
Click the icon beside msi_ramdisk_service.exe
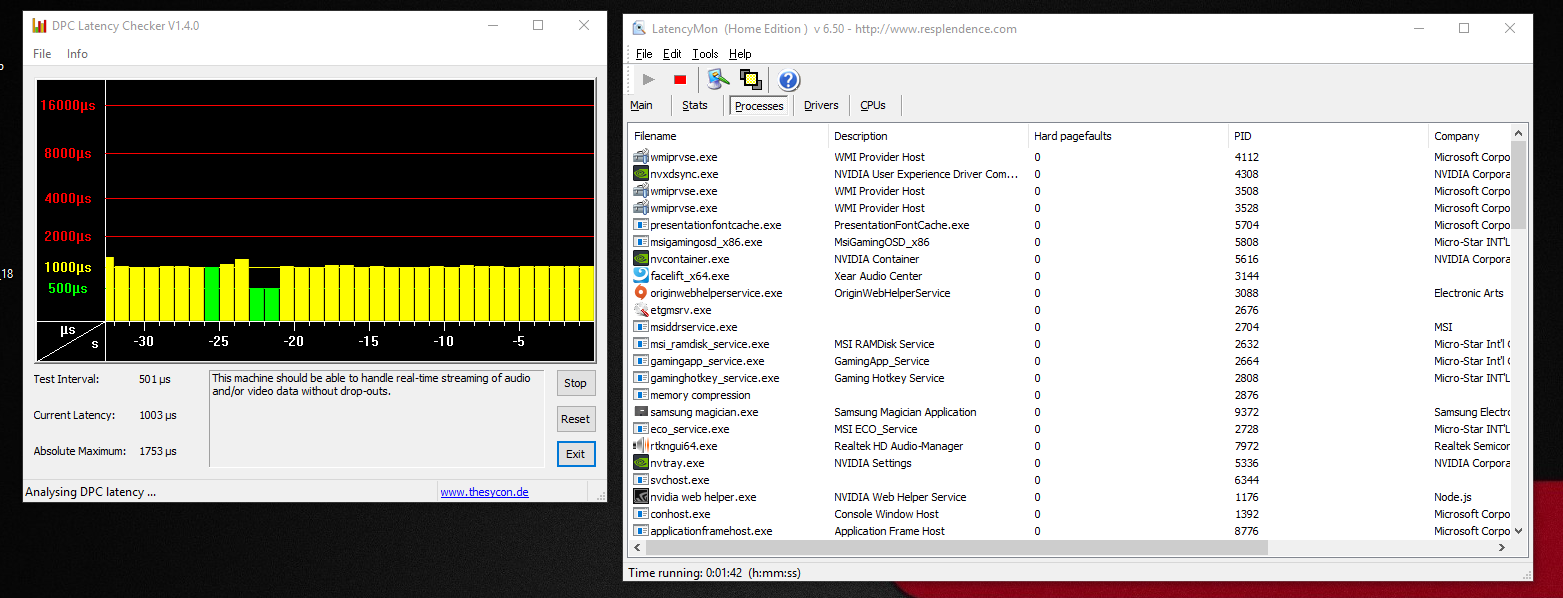[x=641, y=343]
